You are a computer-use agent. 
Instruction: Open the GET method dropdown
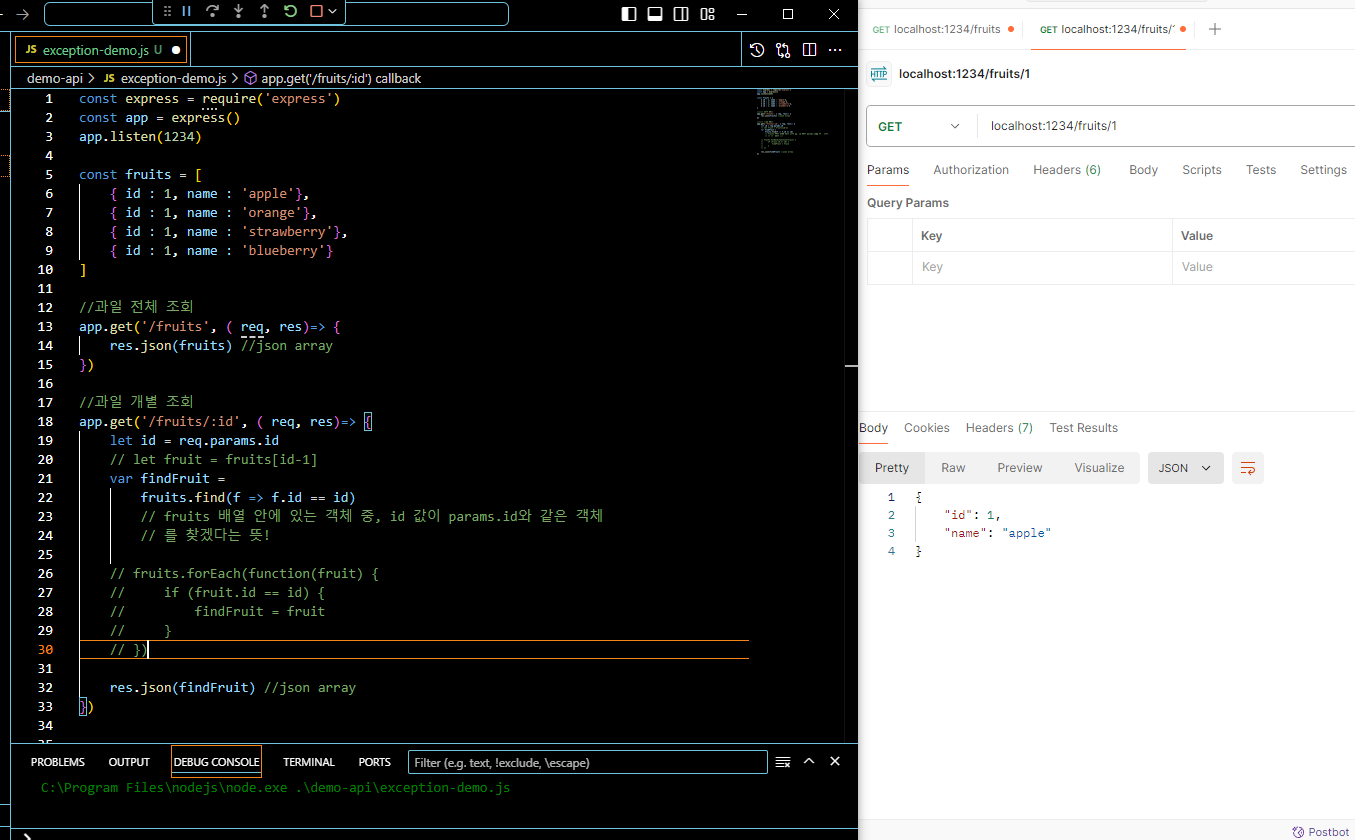(920, 126)
